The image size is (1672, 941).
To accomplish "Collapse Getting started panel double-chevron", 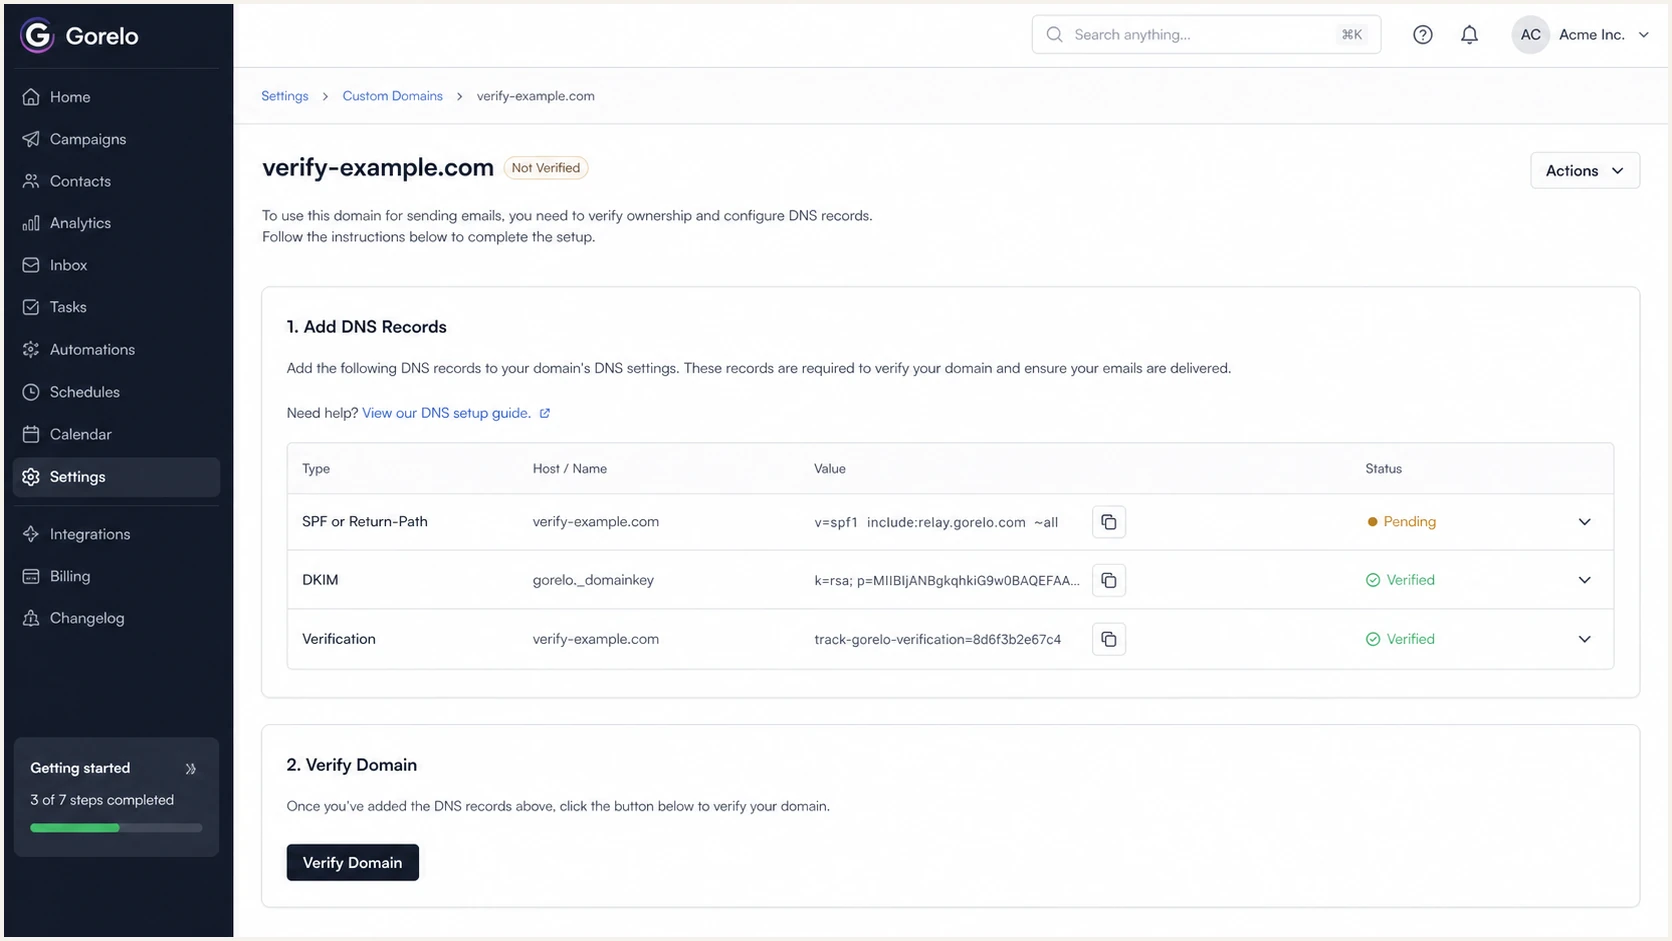I will pos(191,769).
